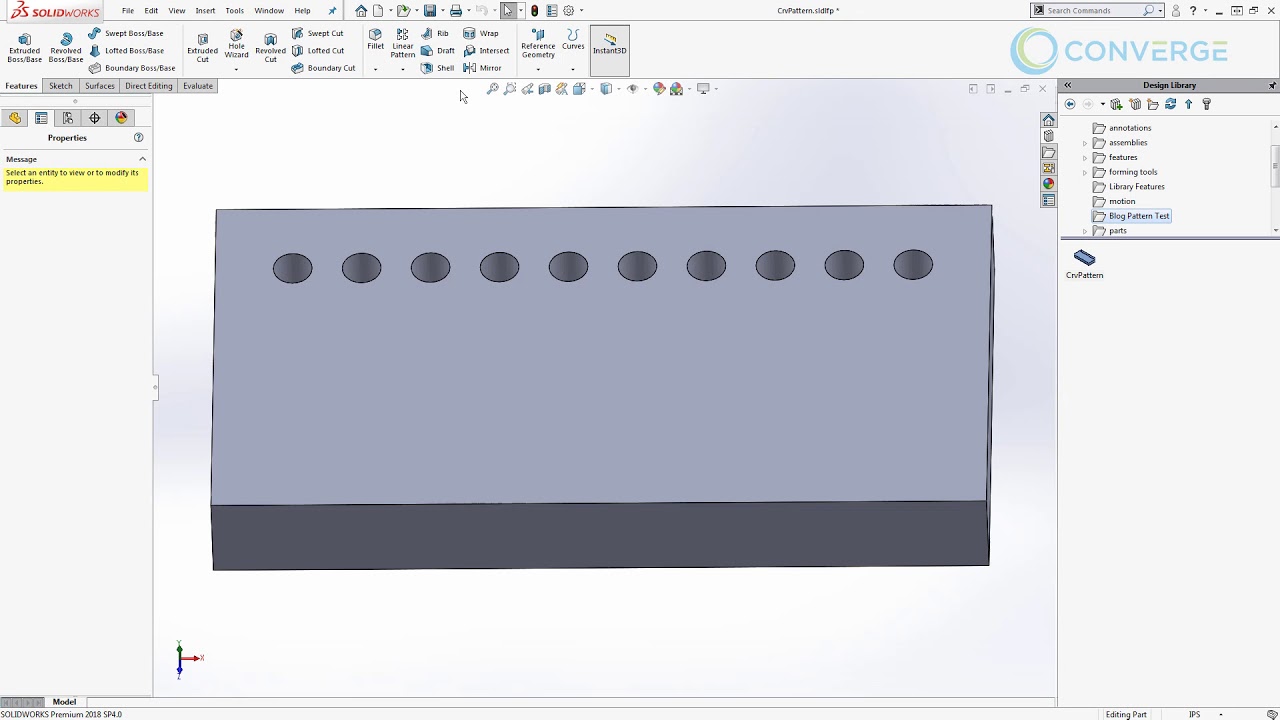This screenshot has height=720, width=1280.
Task: Open the Curves tool
Action: [x=573, y=40]
